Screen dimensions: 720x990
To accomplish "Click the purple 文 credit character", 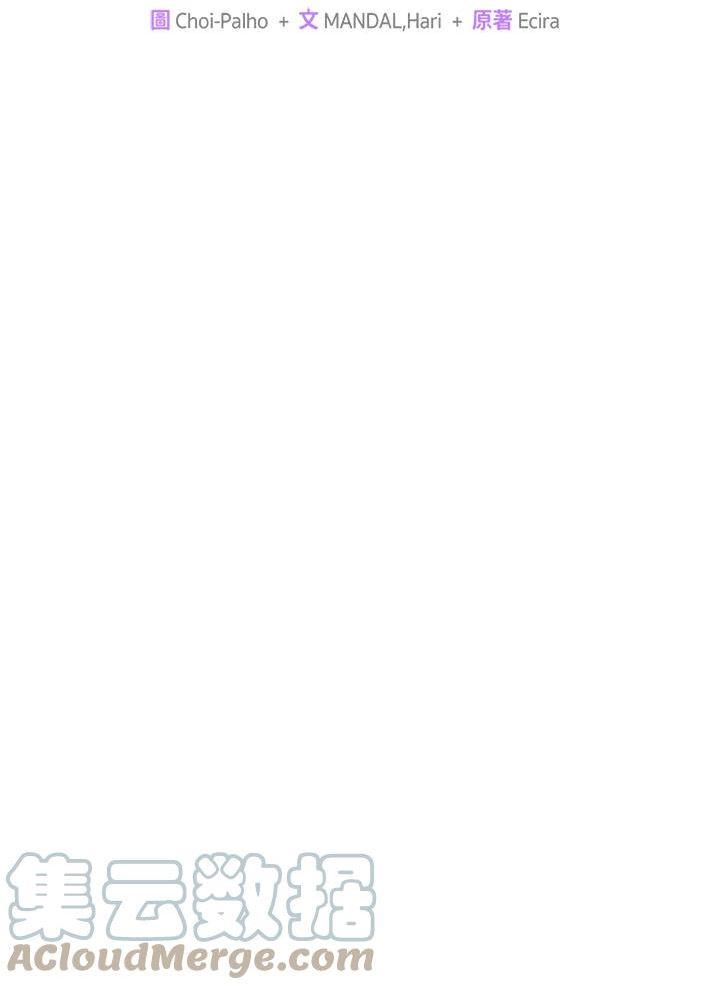I will pos(308,20).
